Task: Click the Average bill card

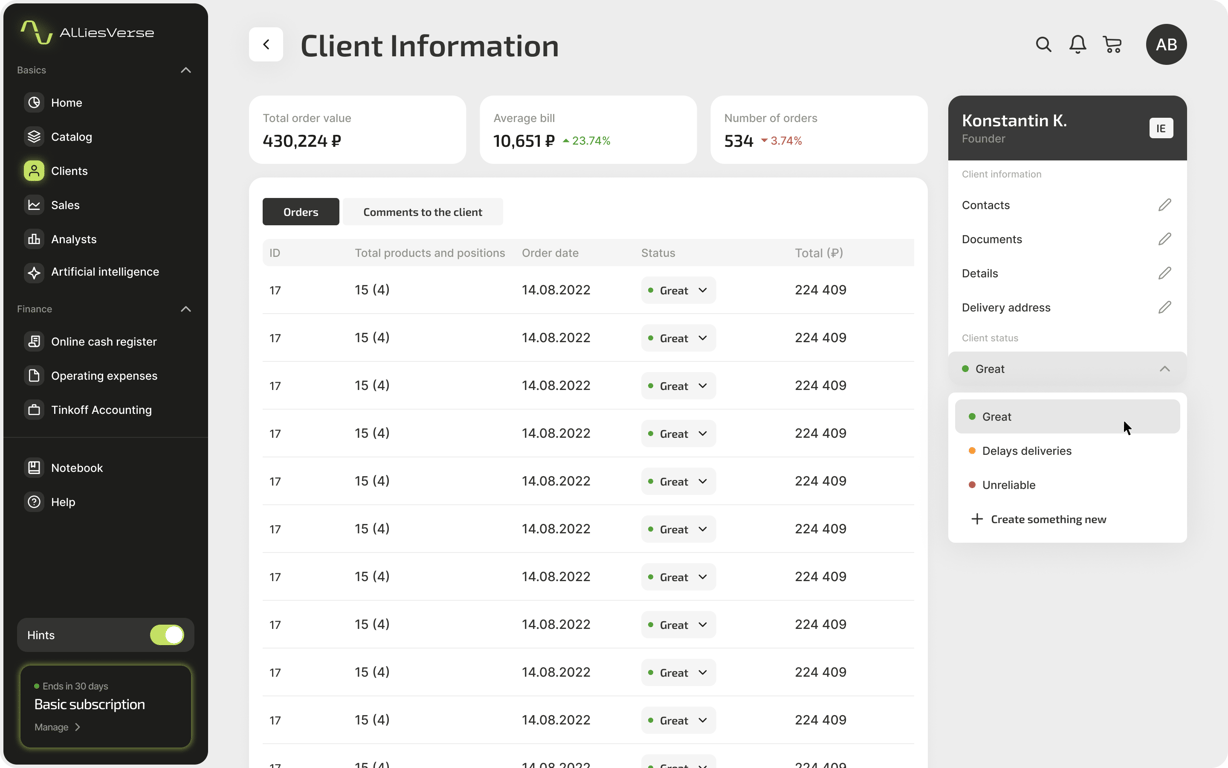Action: (588, 130)
